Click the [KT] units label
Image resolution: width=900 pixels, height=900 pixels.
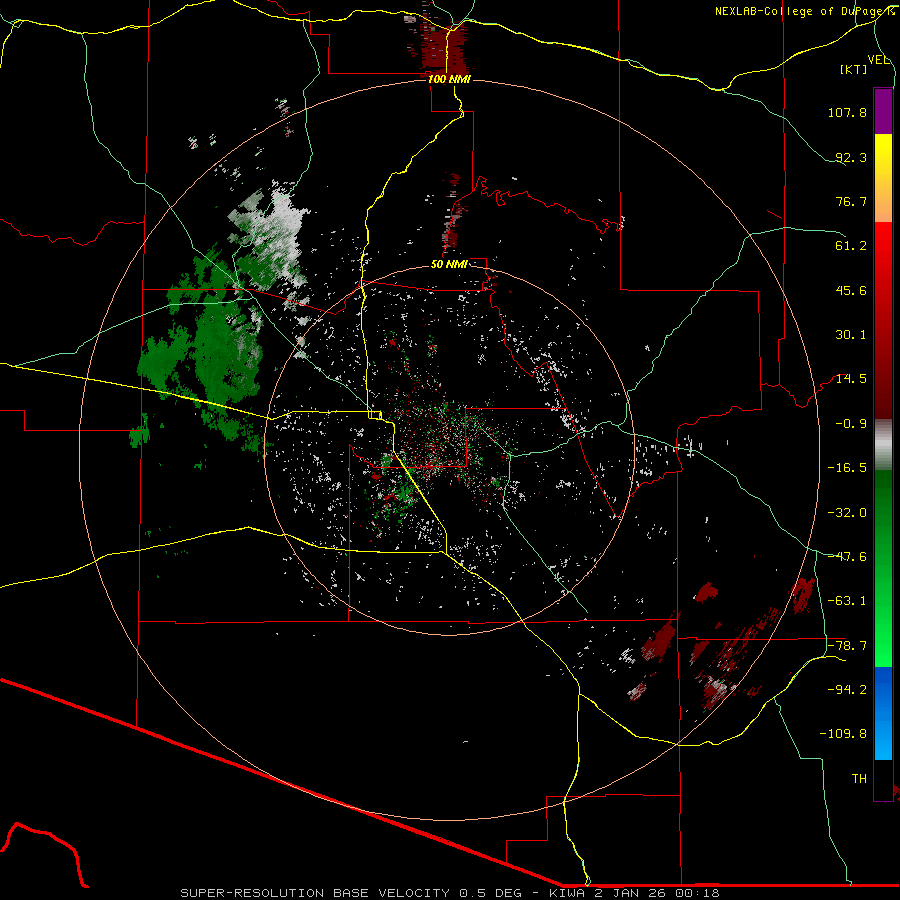[x=854, y=69]
